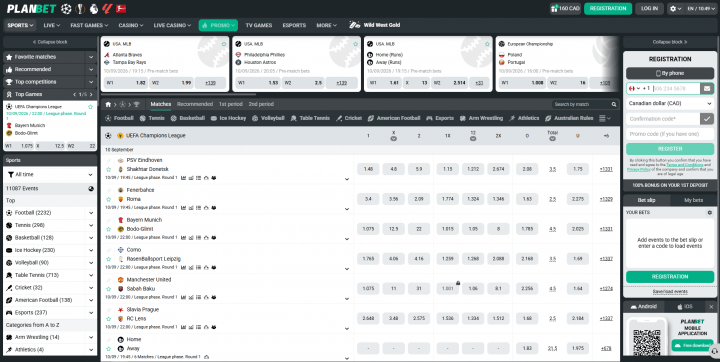This screenshot has height=362, width=720.
Task: Click the trophy icon in the breadcrumb
Action: pos(136,104)
